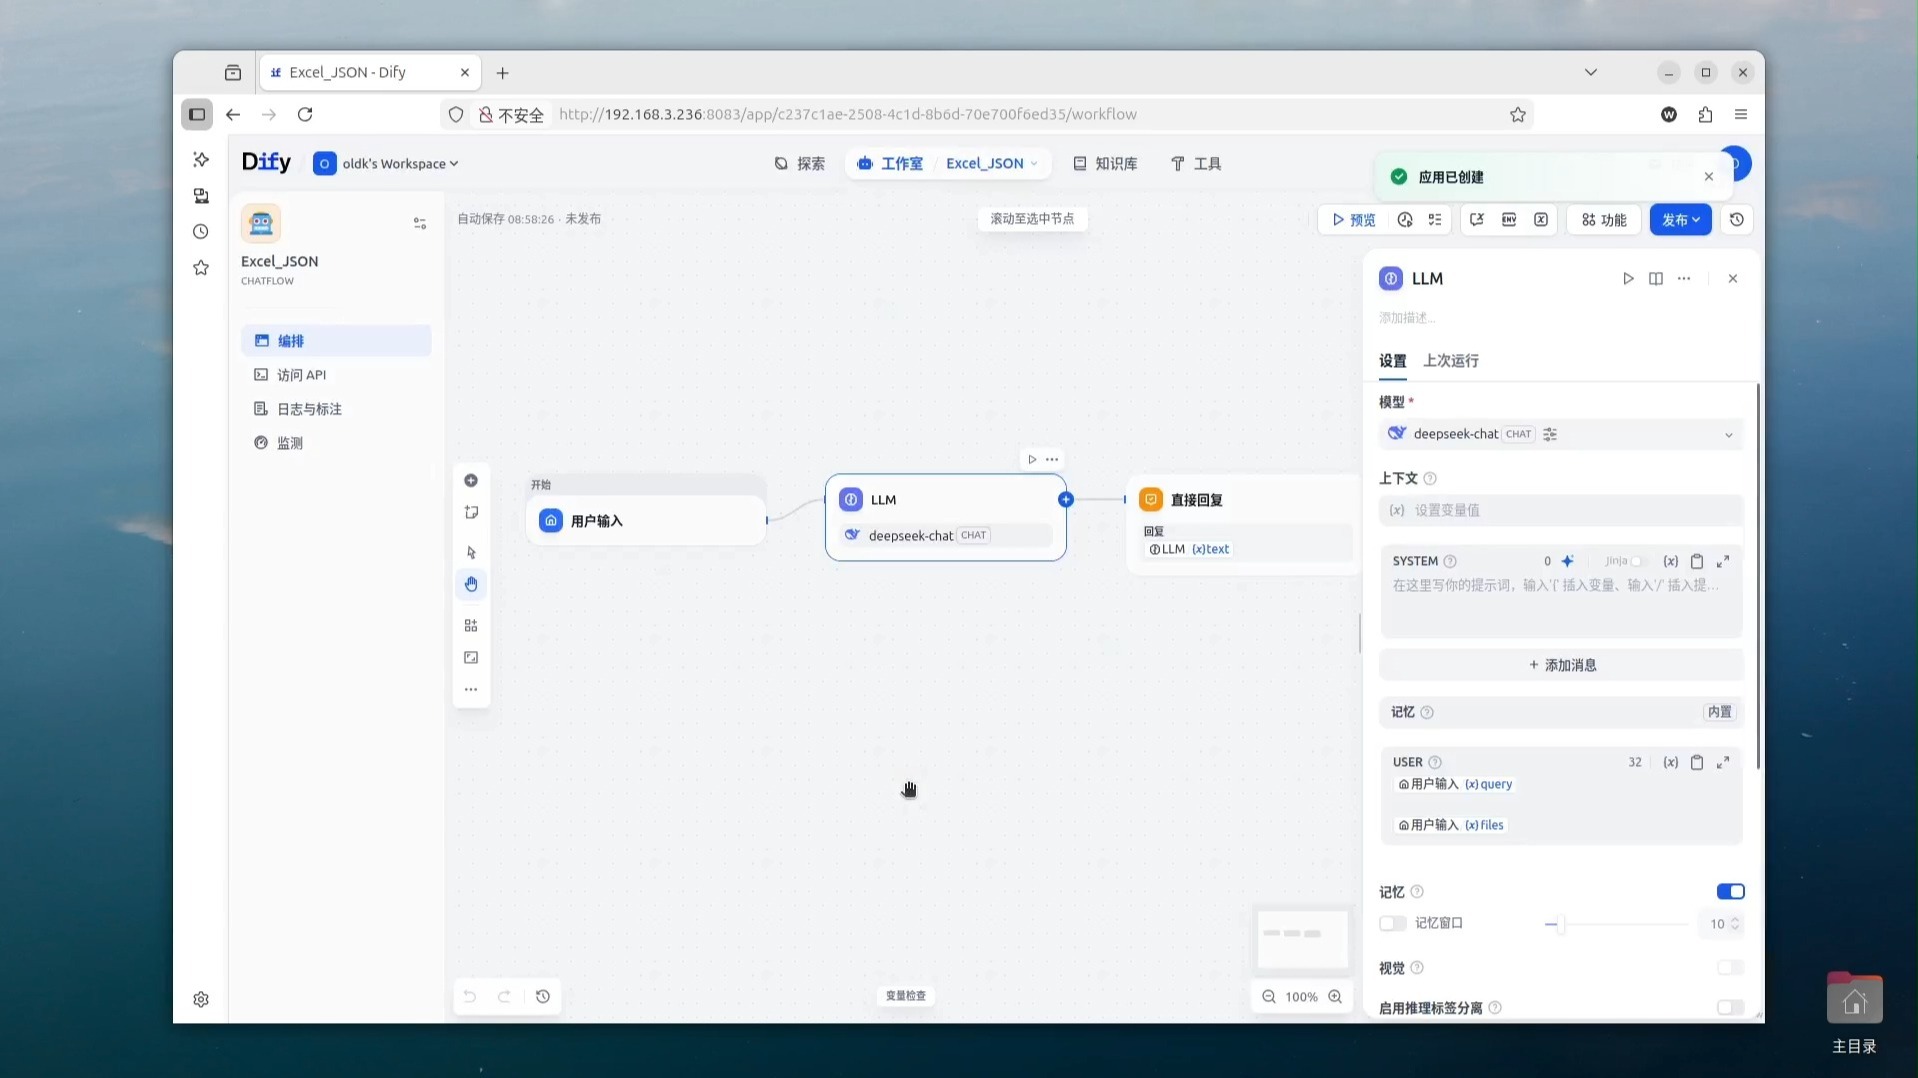Screen dimensions: 1918x1078
Task: Disable the 记忆 memory toggle
Action: coord(1730,892)
